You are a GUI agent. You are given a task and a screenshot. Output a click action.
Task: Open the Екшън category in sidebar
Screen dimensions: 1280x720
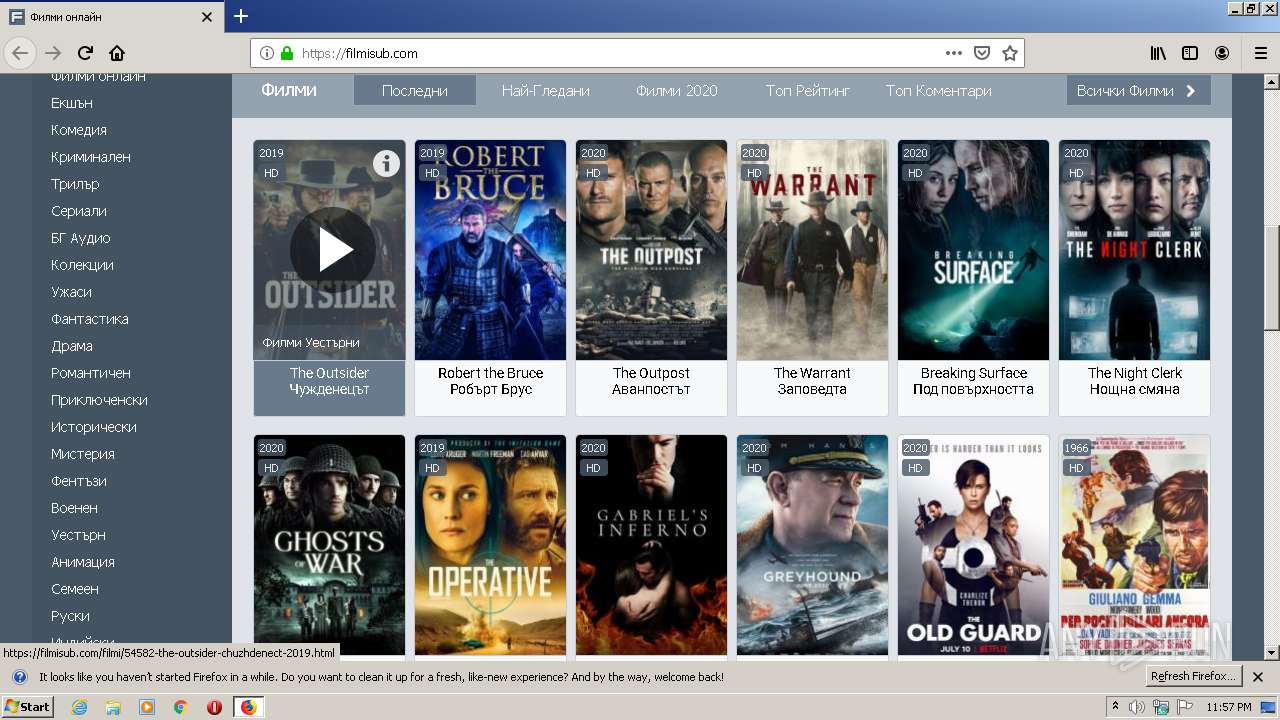pyautogui.click(x=72, y=103)
